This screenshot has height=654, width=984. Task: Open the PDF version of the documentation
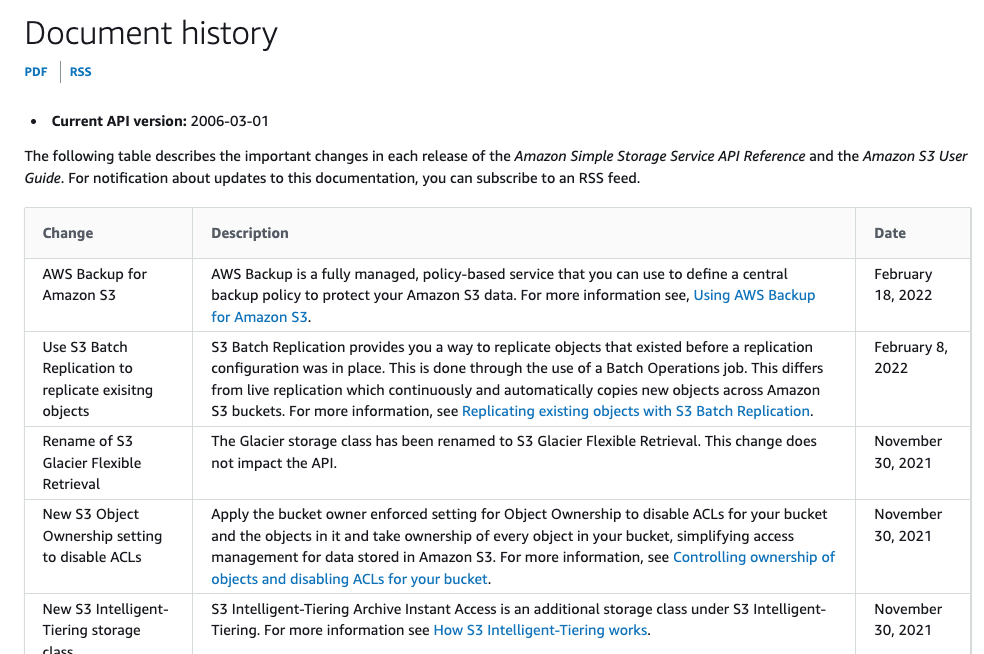click(36, 71)
